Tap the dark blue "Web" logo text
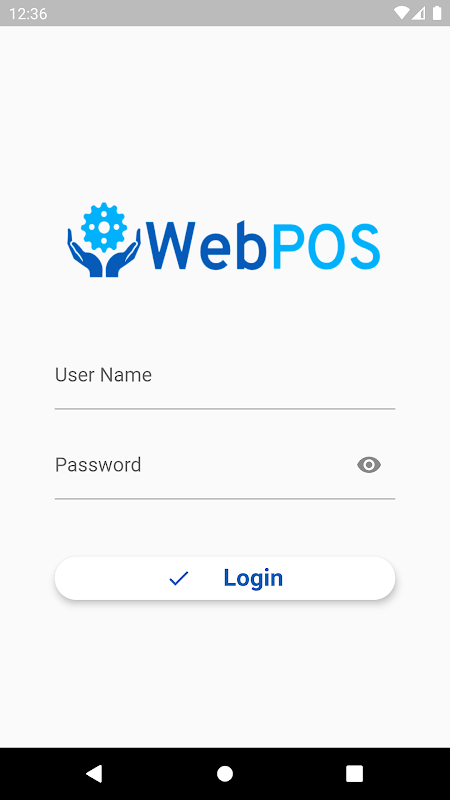450x800 pixels. coord(206,245)
